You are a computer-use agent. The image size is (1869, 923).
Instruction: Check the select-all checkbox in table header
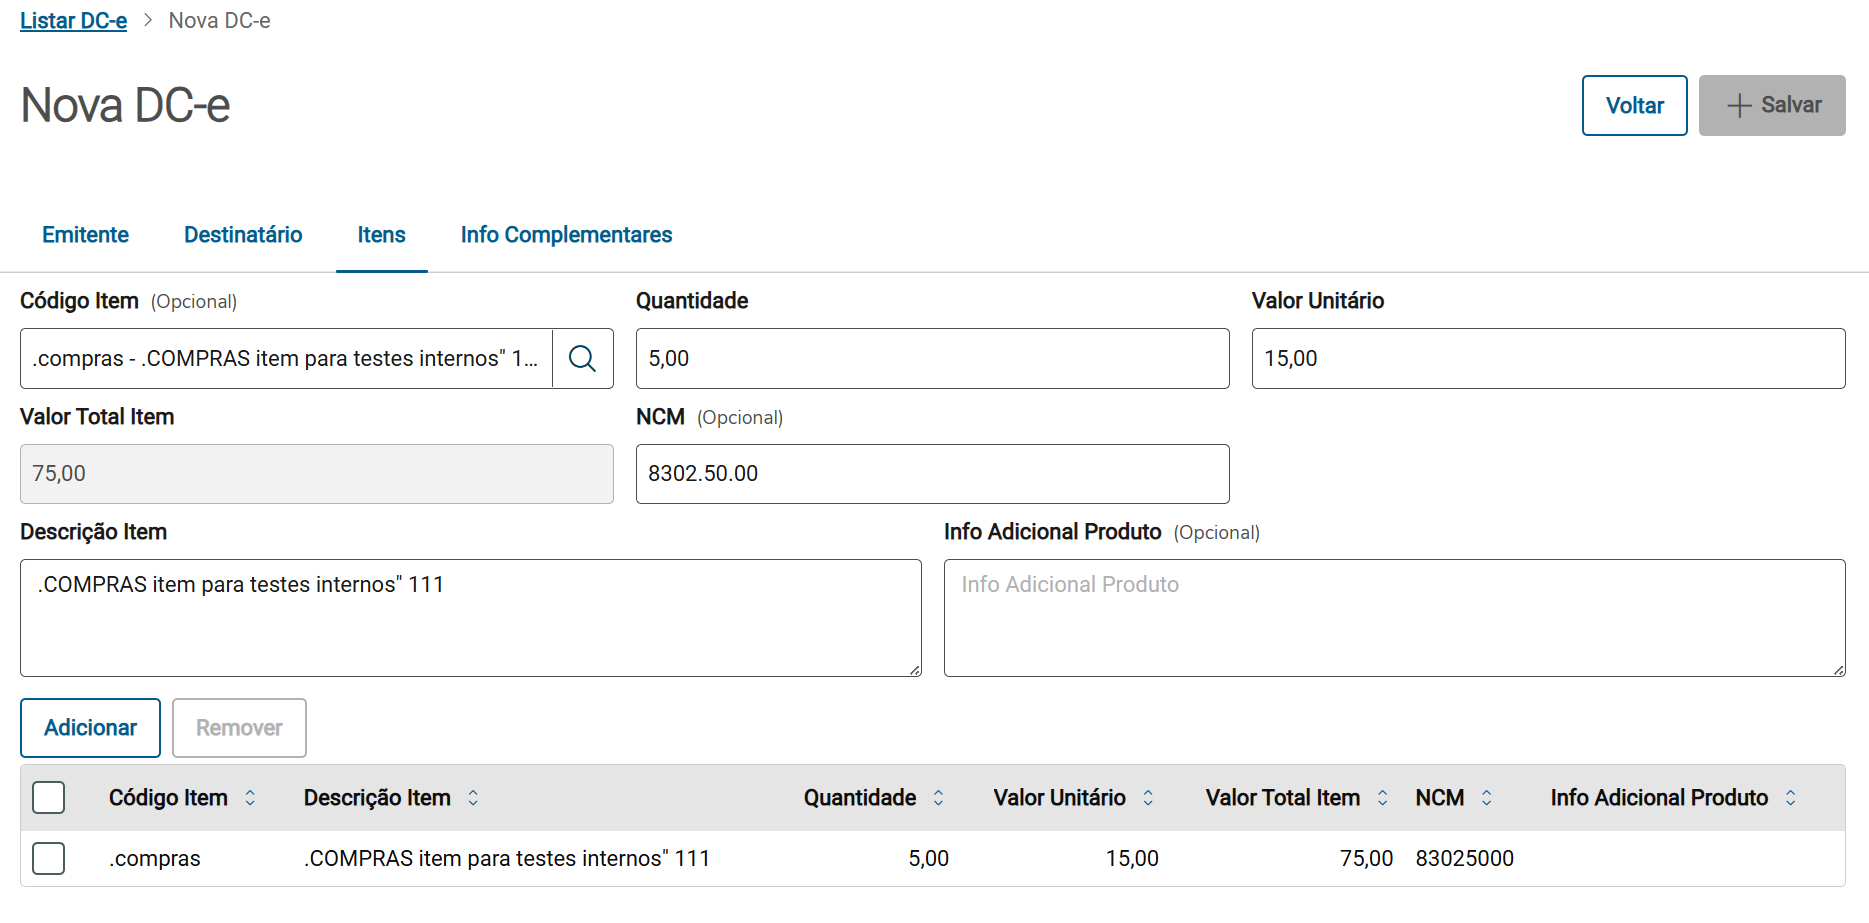49,798
